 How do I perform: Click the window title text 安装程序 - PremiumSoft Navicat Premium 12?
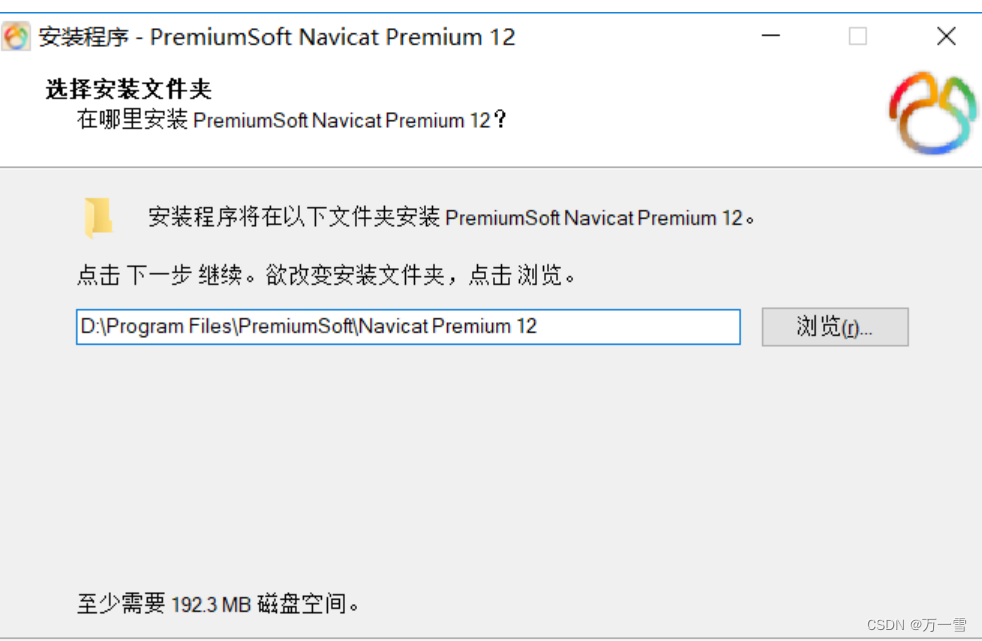[277, 37]
